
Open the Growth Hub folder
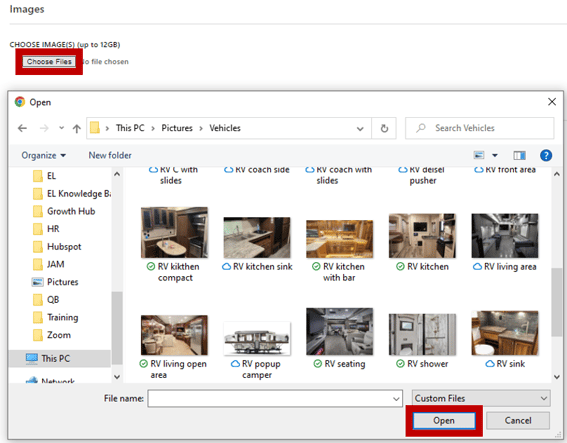(64, 211)
